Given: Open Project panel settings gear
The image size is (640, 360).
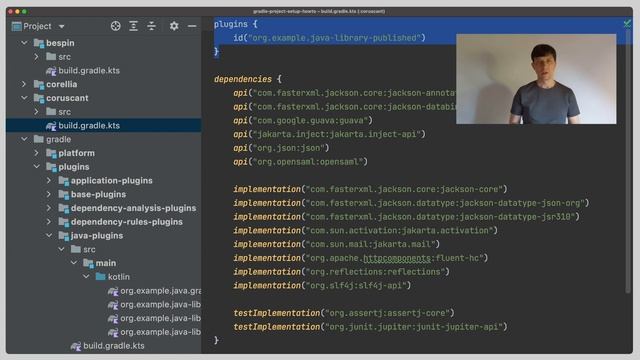Looking at the screenshot, I should pyautogui.click(x=174, y=26).
